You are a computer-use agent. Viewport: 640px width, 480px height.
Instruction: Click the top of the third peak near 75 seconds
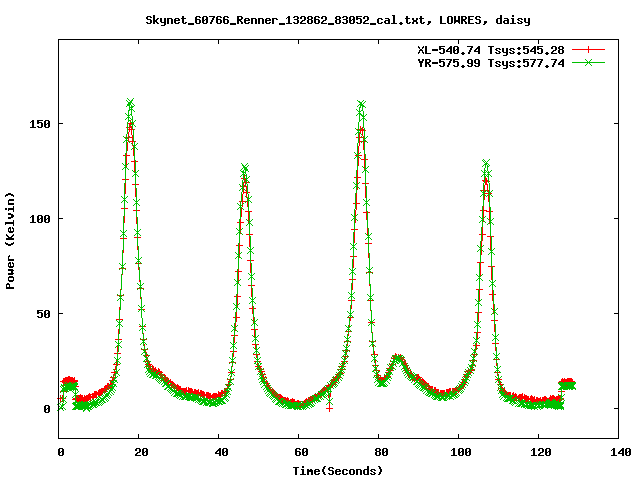[361, 104]
